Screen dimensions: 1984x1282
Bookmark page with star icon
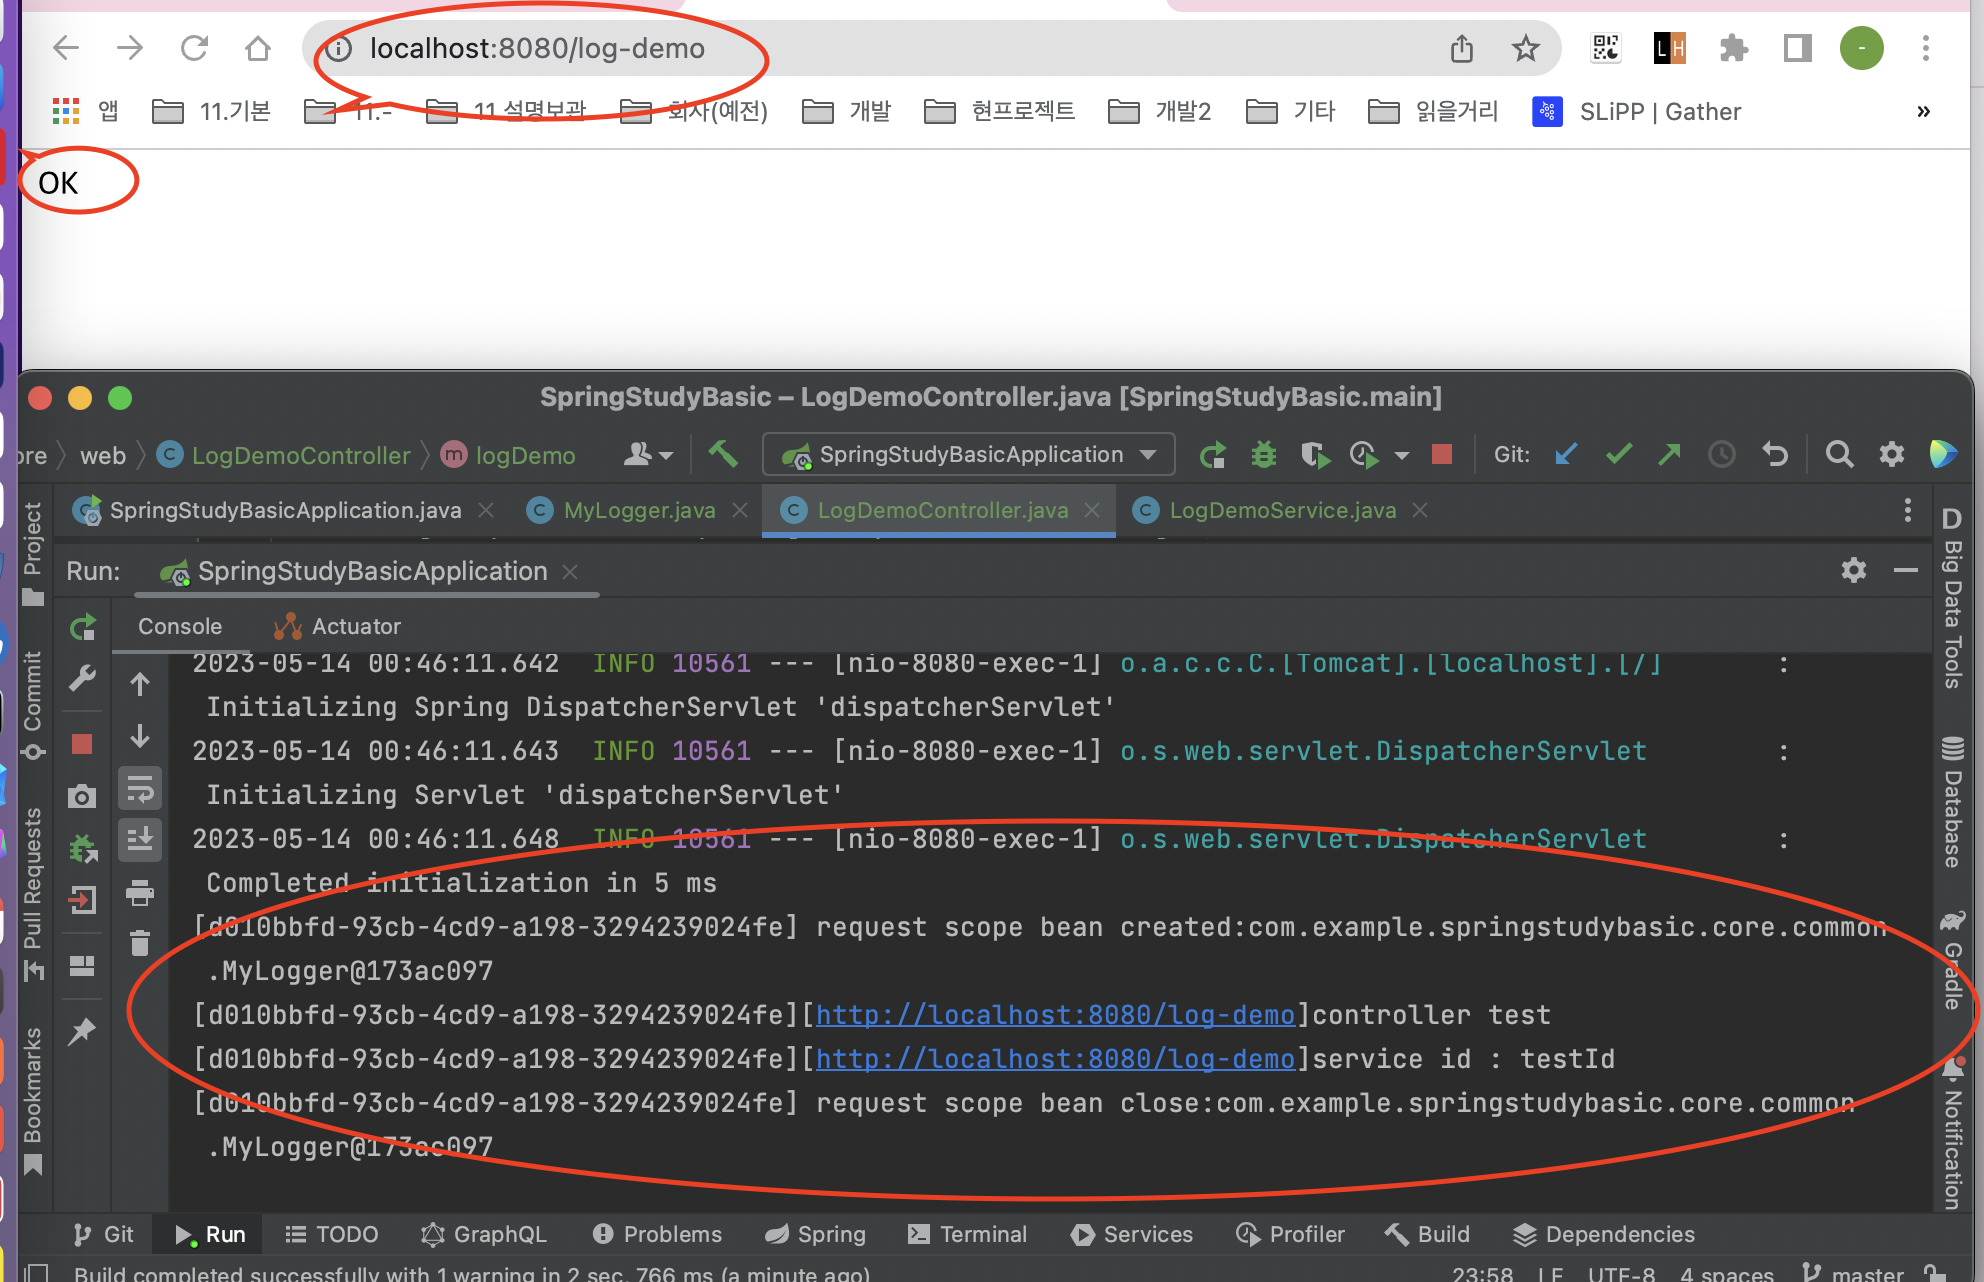coord(1525,48)
